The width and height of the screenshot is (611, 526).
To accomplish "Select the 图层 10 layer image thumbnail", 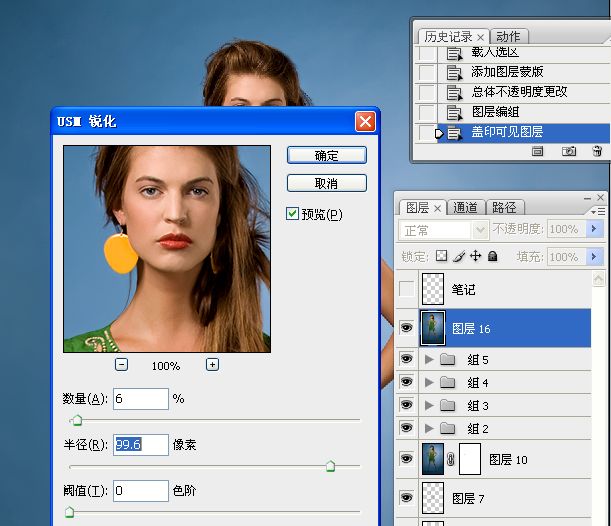I will pyautogui.click(x=433, y=459).
